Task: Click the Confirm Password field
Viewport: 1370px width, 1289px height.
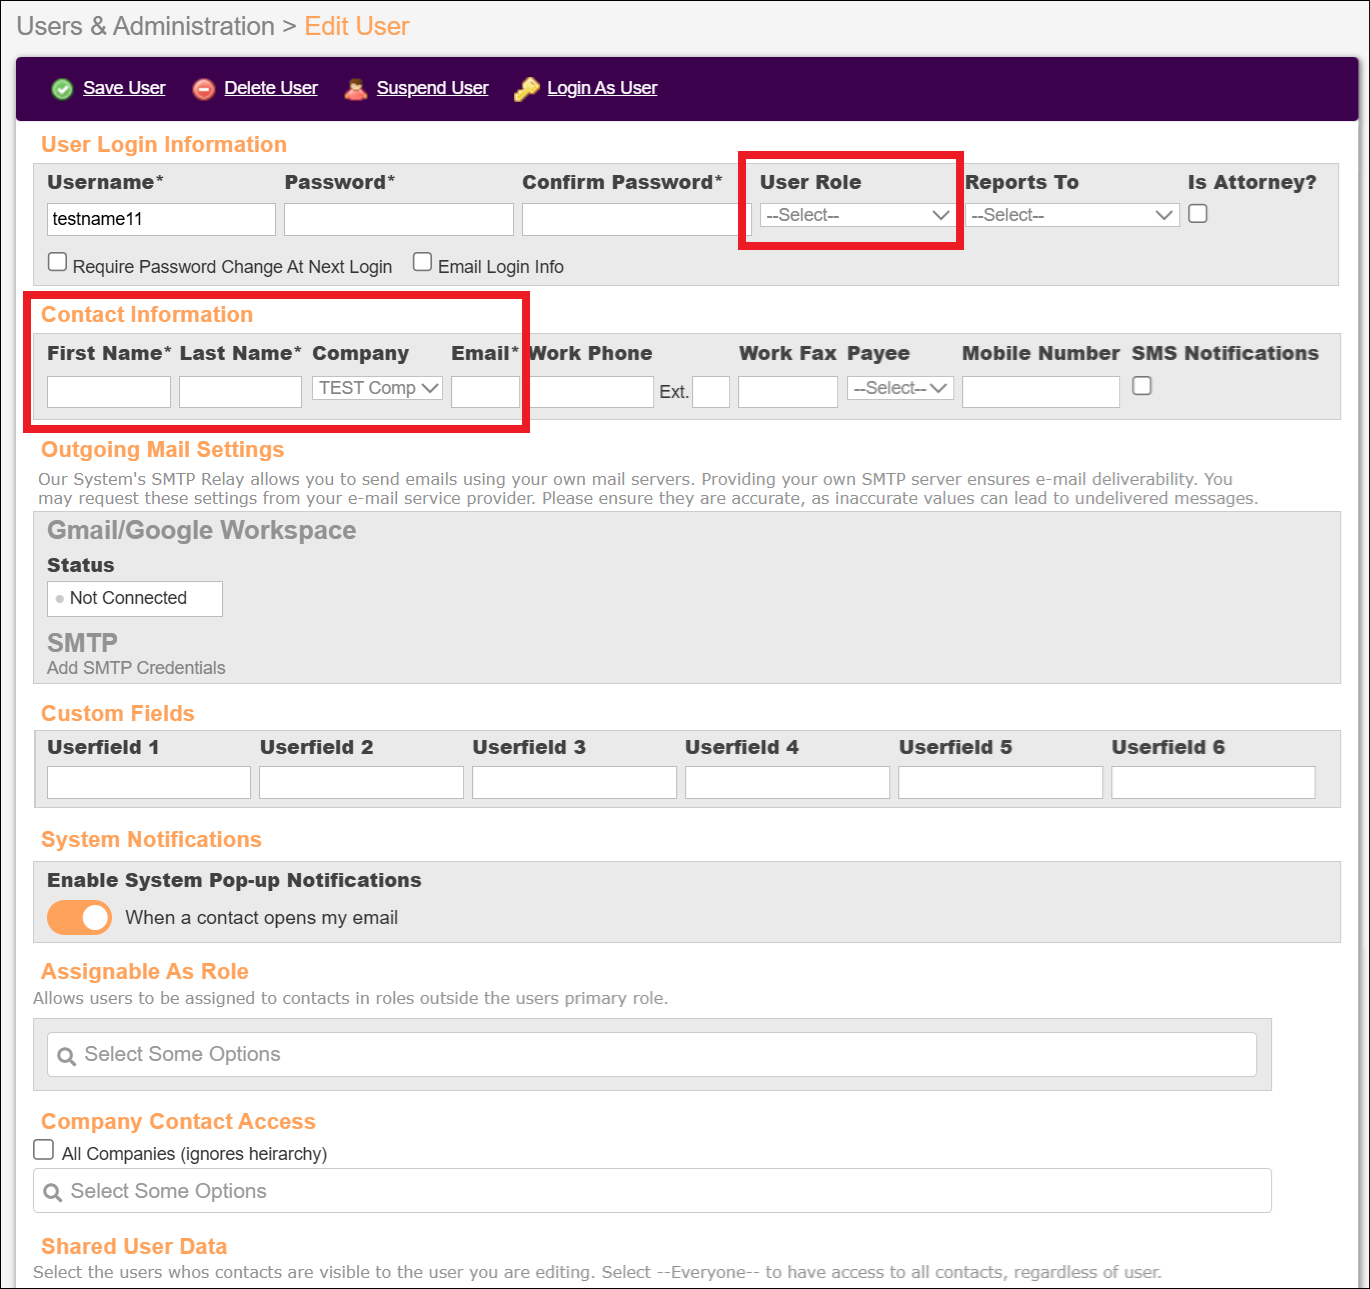Action: coord(636,219)
